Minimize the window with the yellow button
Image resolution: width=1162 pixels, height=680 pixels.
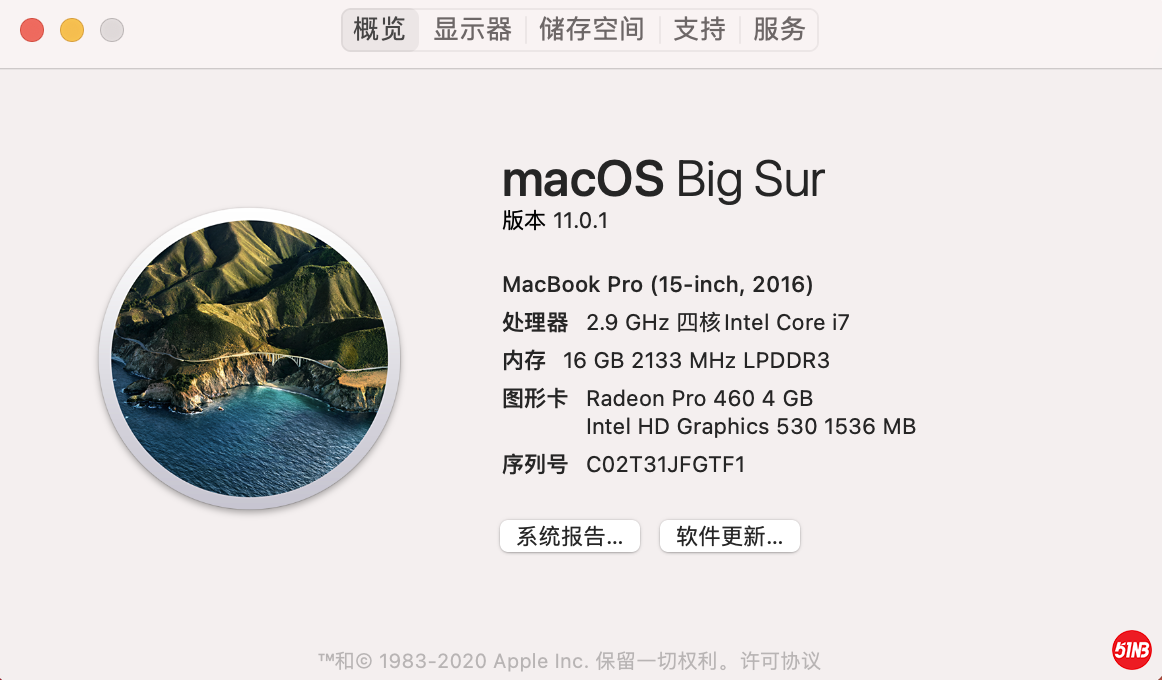[72, 30]
